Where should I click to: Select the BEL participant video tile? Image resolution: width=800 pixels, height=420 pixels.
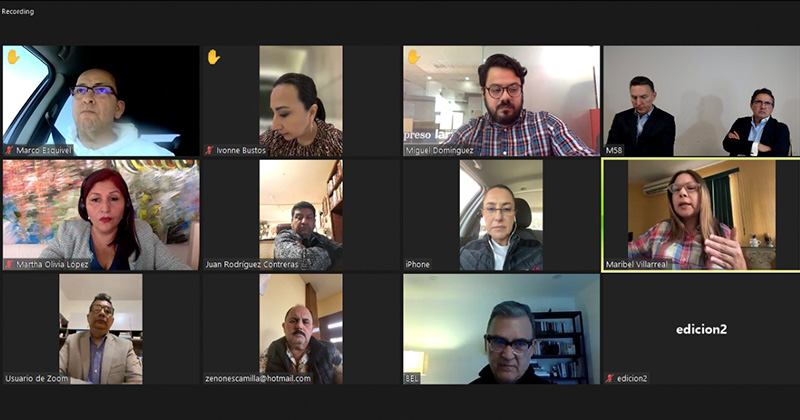[x=502, y=329]
